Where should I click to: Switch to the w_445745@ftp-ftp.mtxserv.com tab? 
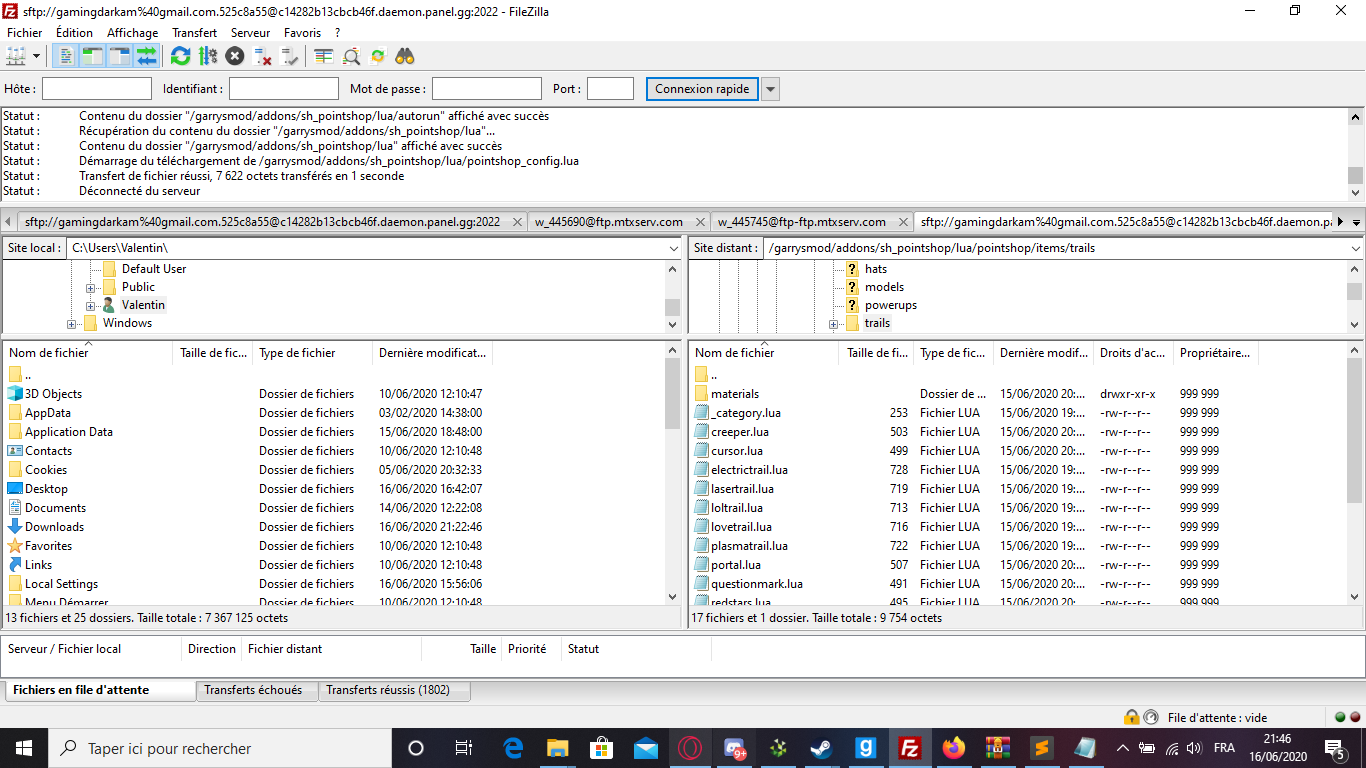[x=801, y=222]
